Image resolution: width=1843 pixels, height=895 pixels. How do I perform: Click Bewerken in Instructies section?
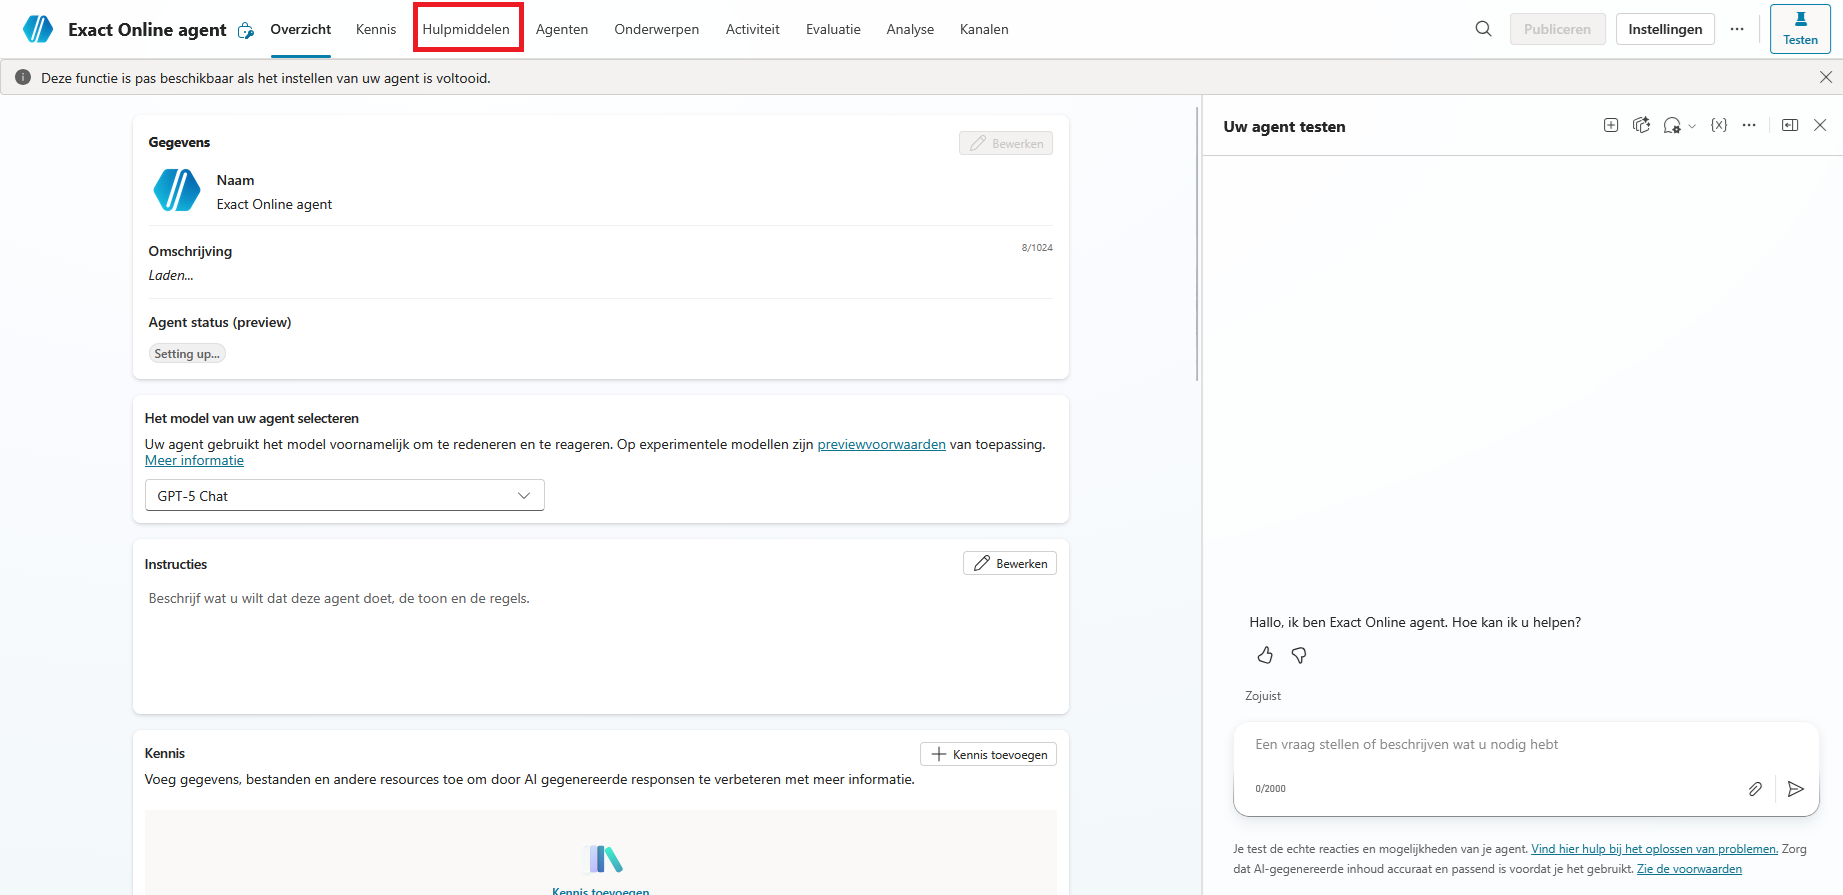[1010, 563]
